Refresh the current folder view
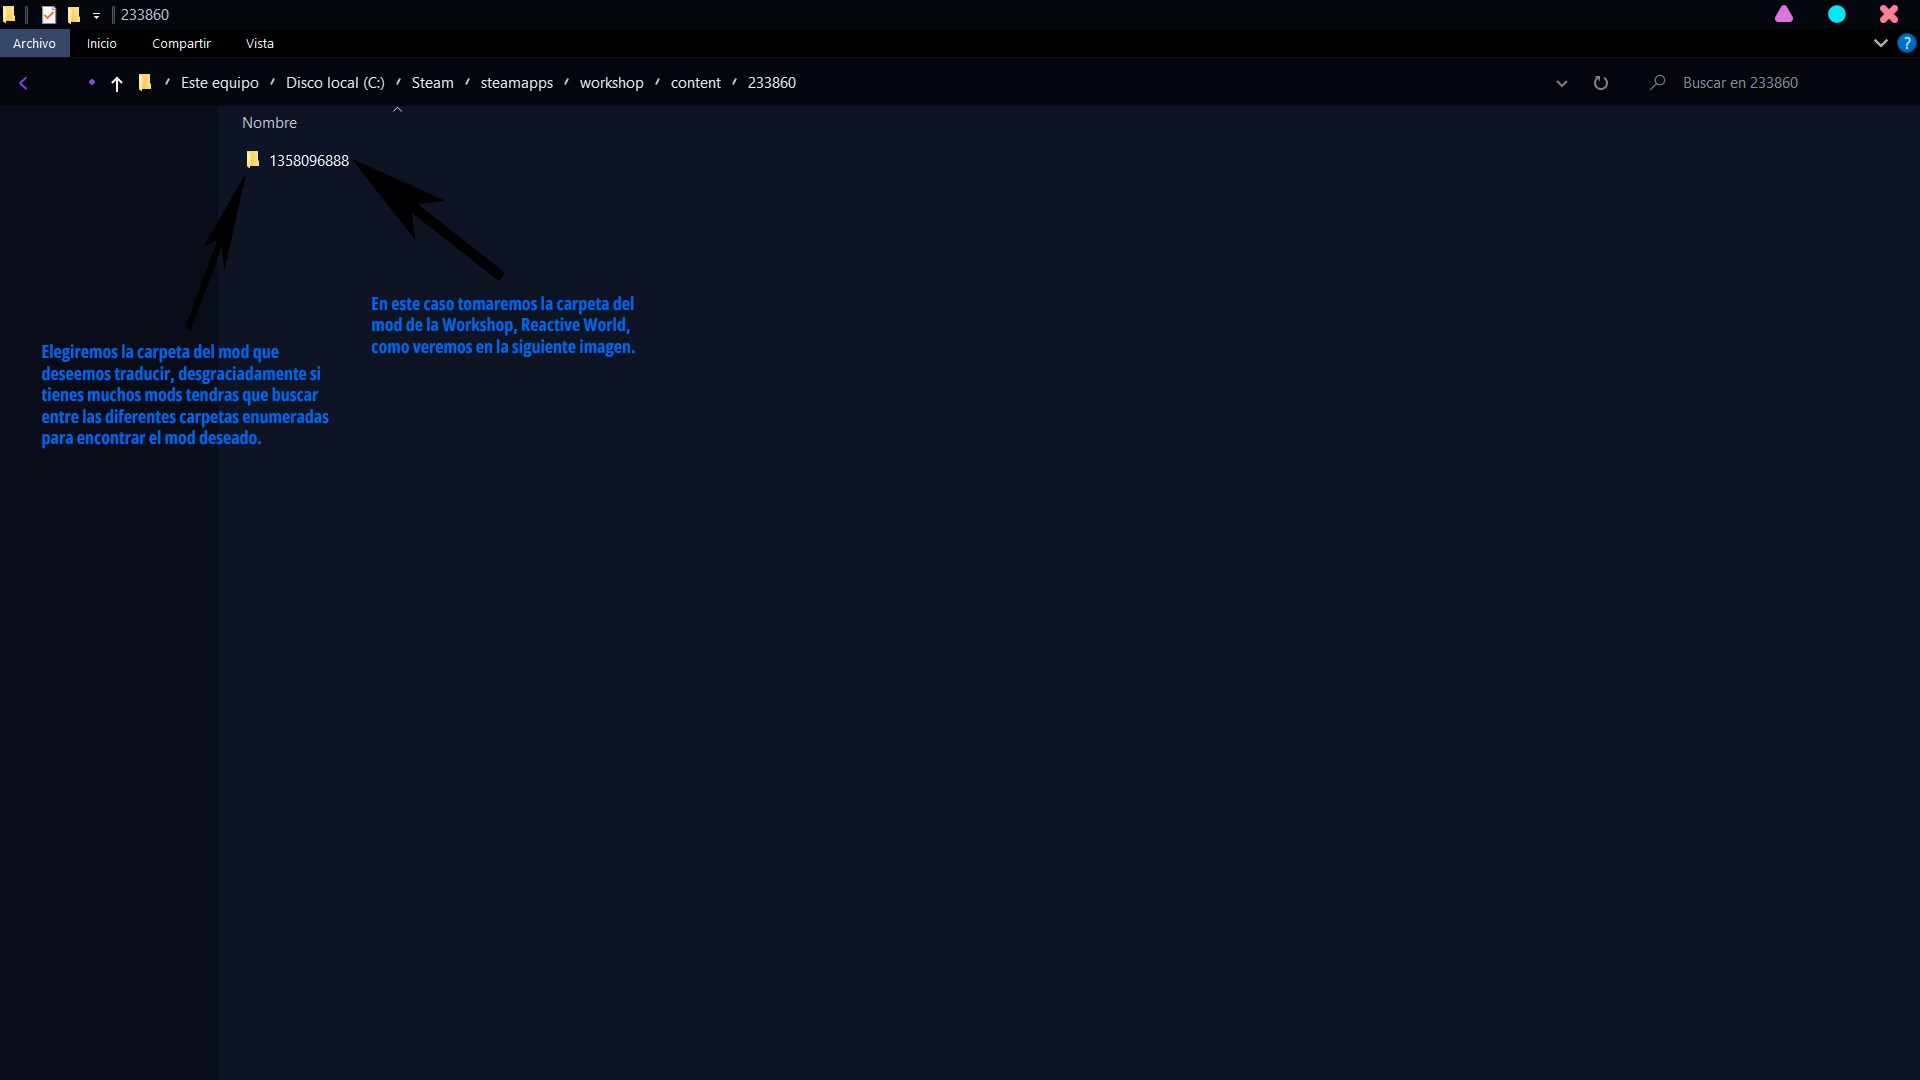1920x1080 pixels. click(1600, 83)
